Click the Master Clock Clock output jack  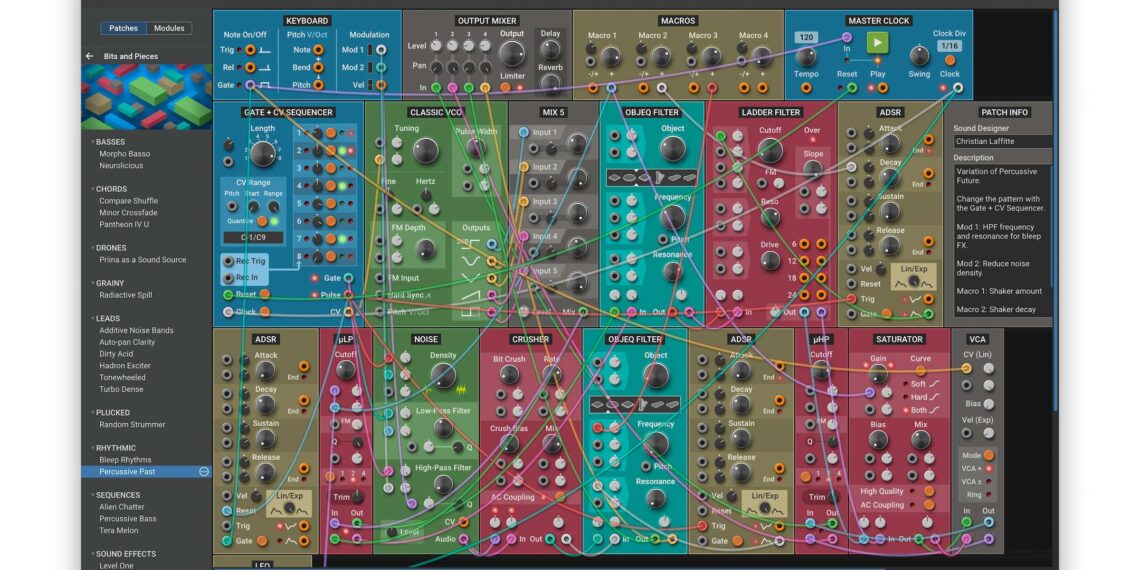coord(958,88)
